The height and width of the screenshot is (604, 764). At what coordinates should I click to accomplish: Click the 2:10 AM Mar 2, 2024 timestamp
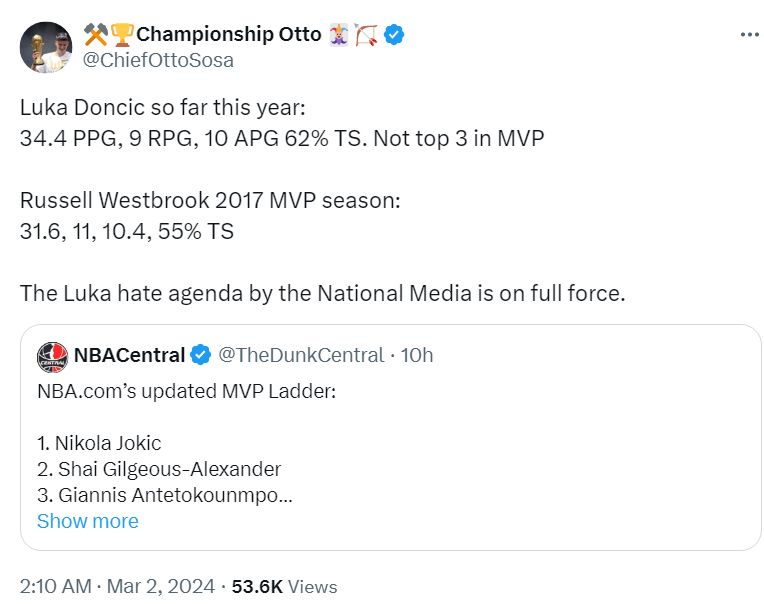[114, 587]
